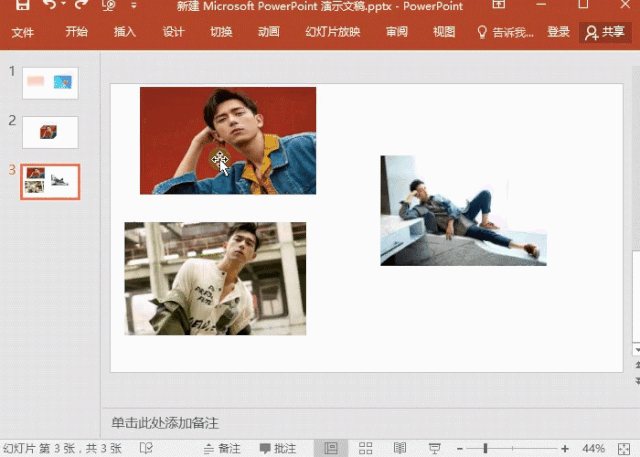Open the 视图 tab
Viewport: 640px width, 457px height.
tap(444, 31)
